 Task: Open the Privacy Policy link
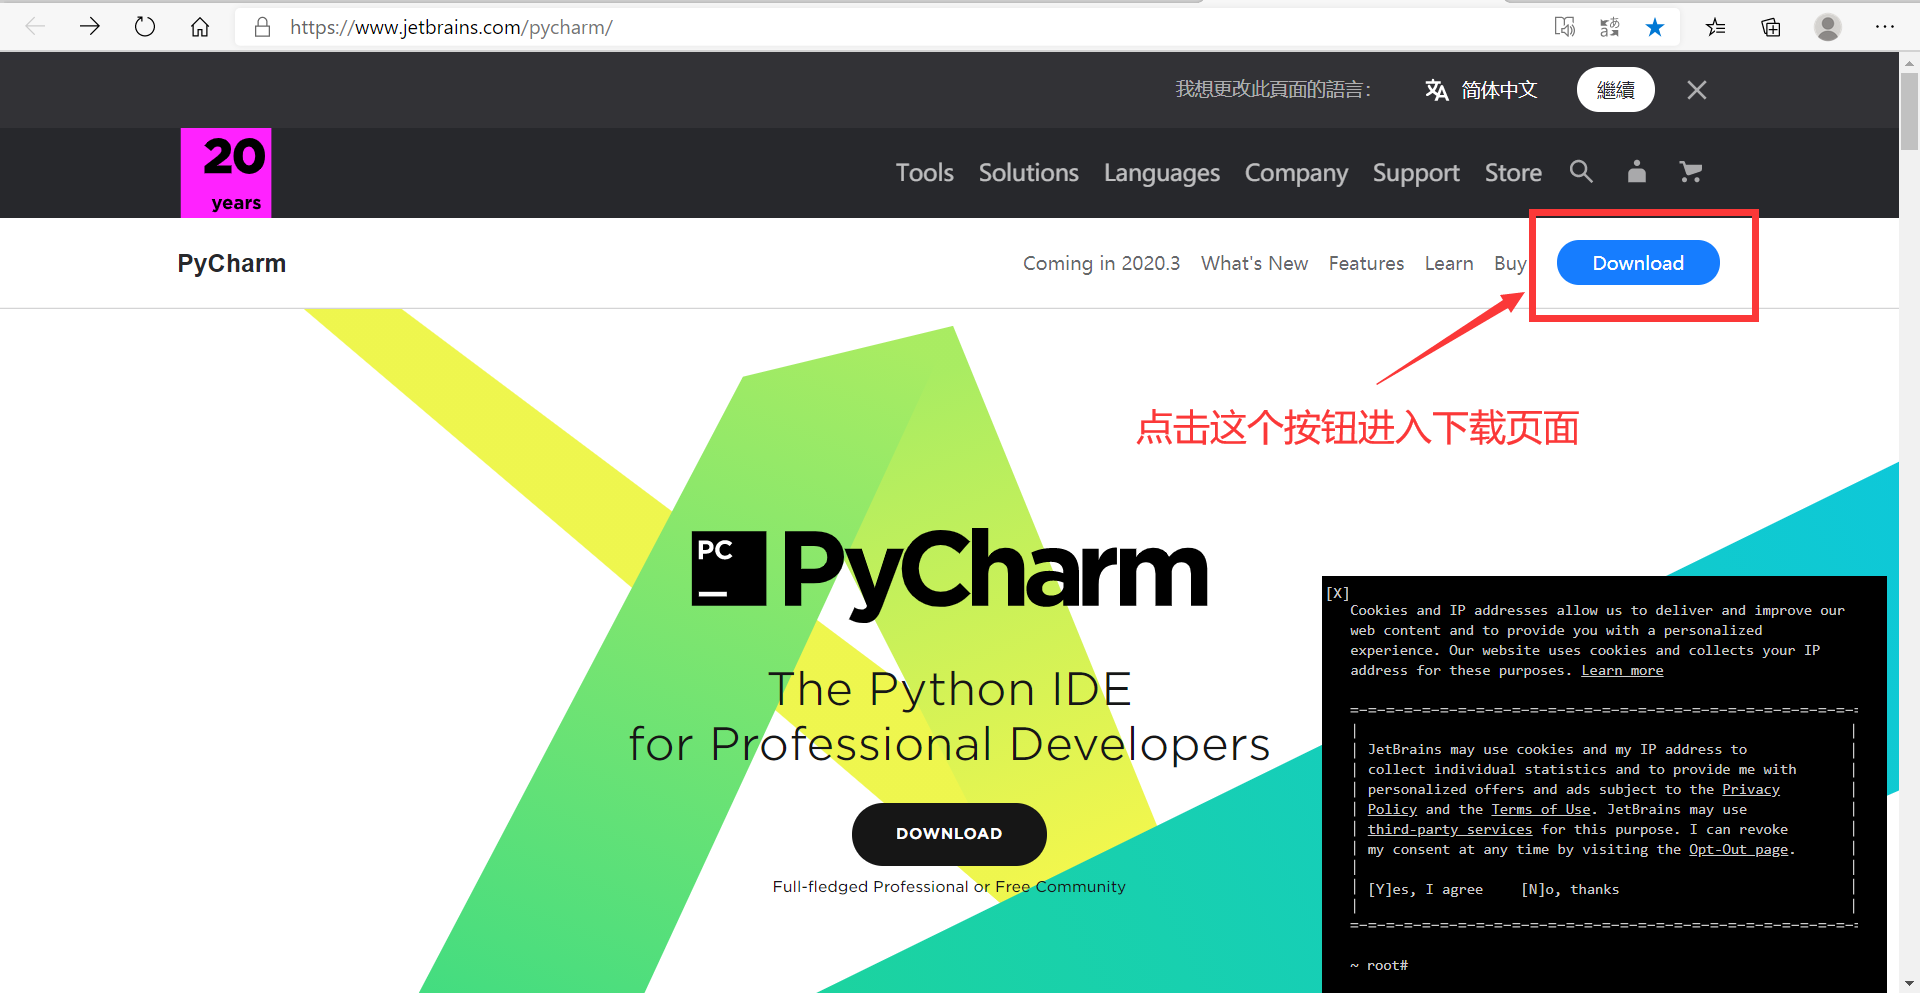(1751, 790)
